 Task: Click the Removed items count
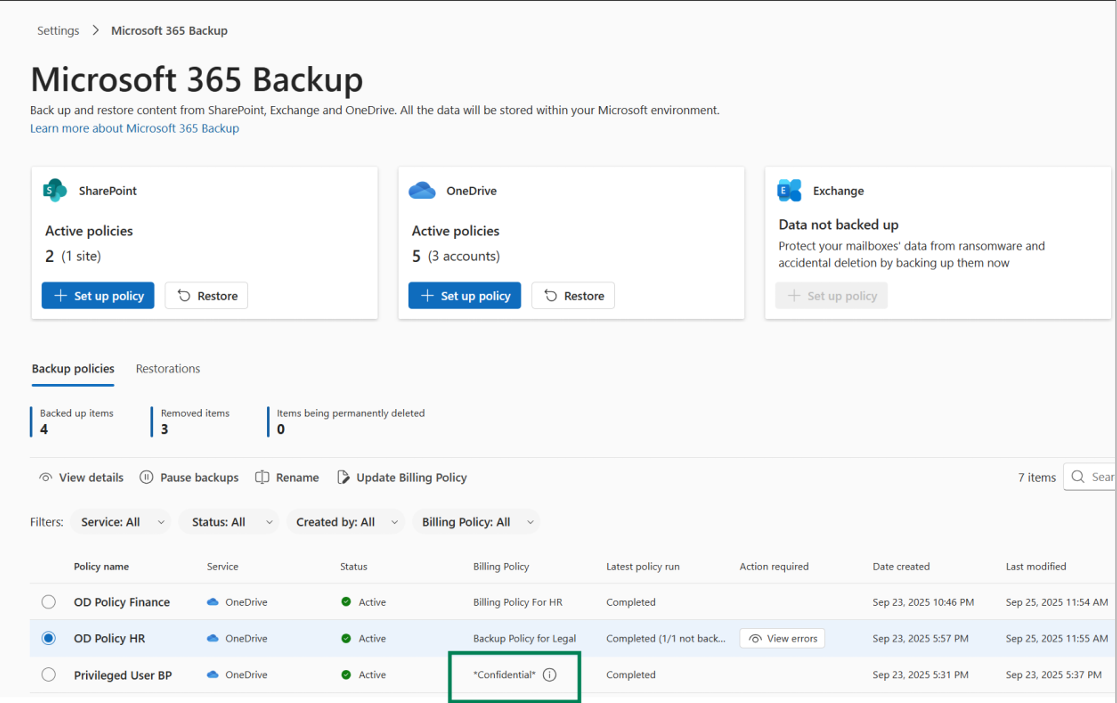tap(165, 429)
